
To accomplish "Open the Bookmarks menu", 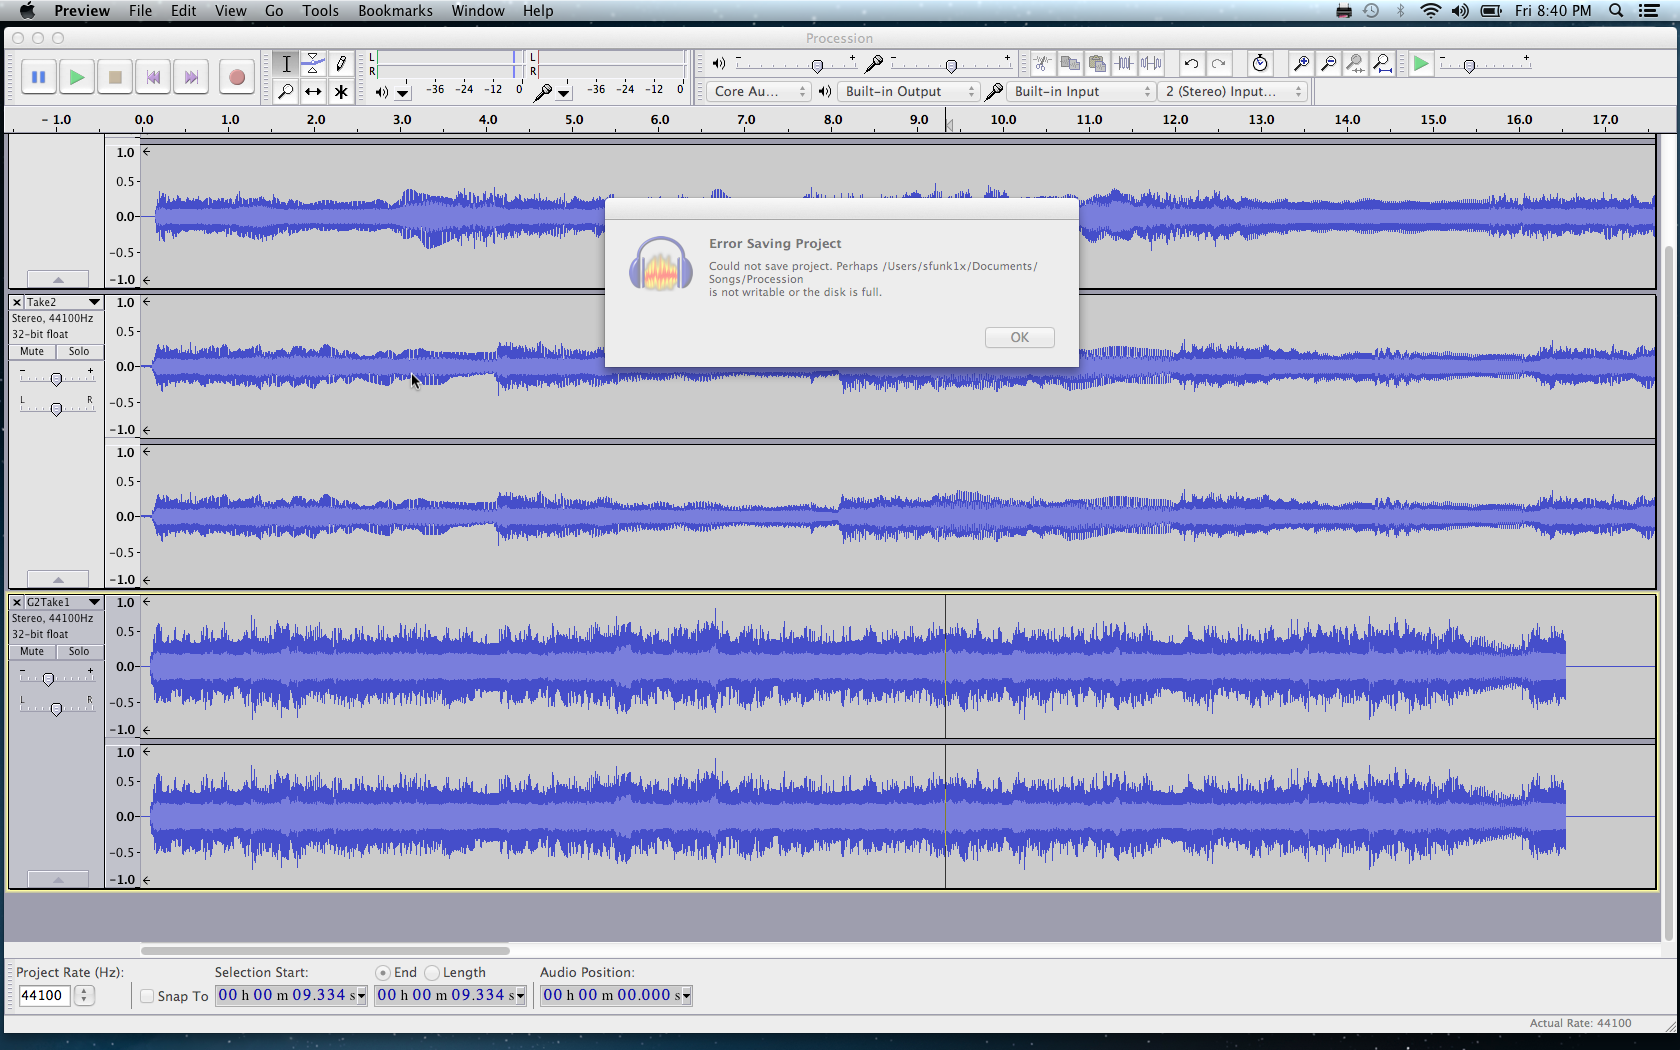I will [x=395, y=11].
